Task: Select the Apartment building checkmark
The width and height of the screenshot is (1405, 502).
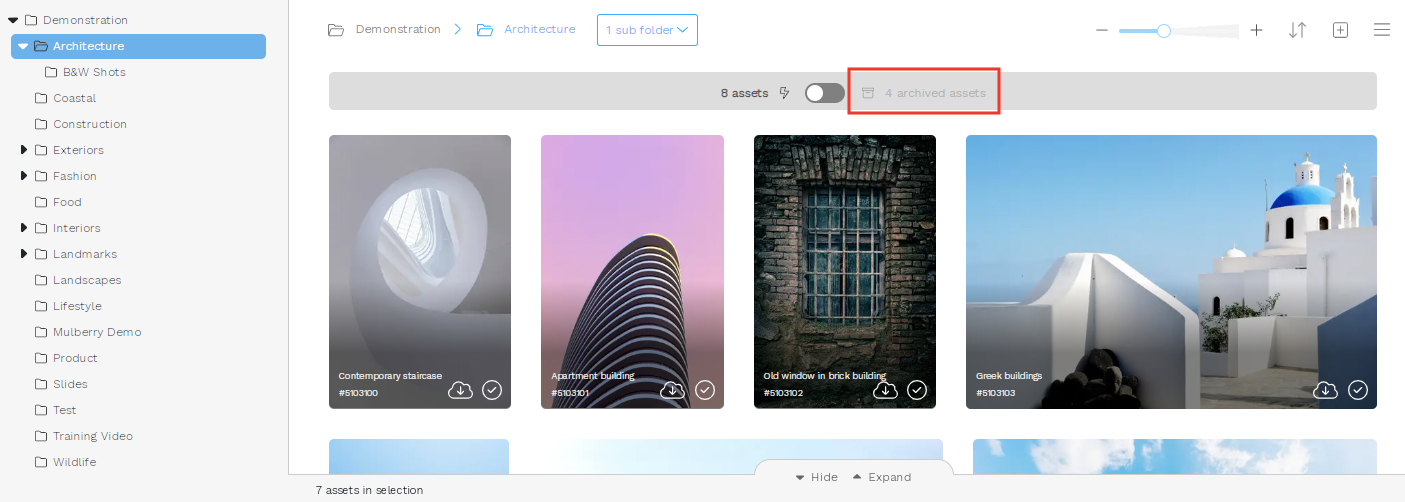Action: tap(705, 390)
